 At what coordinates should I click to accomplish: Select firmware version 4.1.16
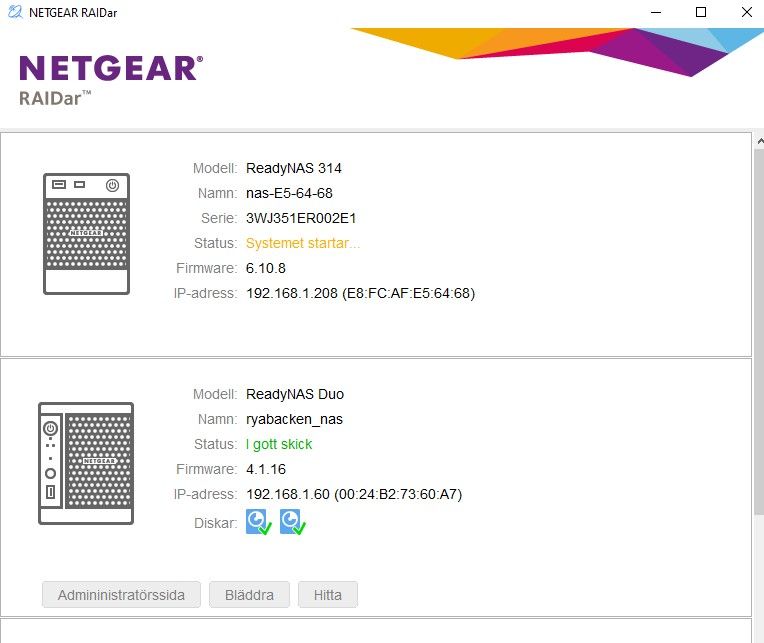tap(266, 469)
